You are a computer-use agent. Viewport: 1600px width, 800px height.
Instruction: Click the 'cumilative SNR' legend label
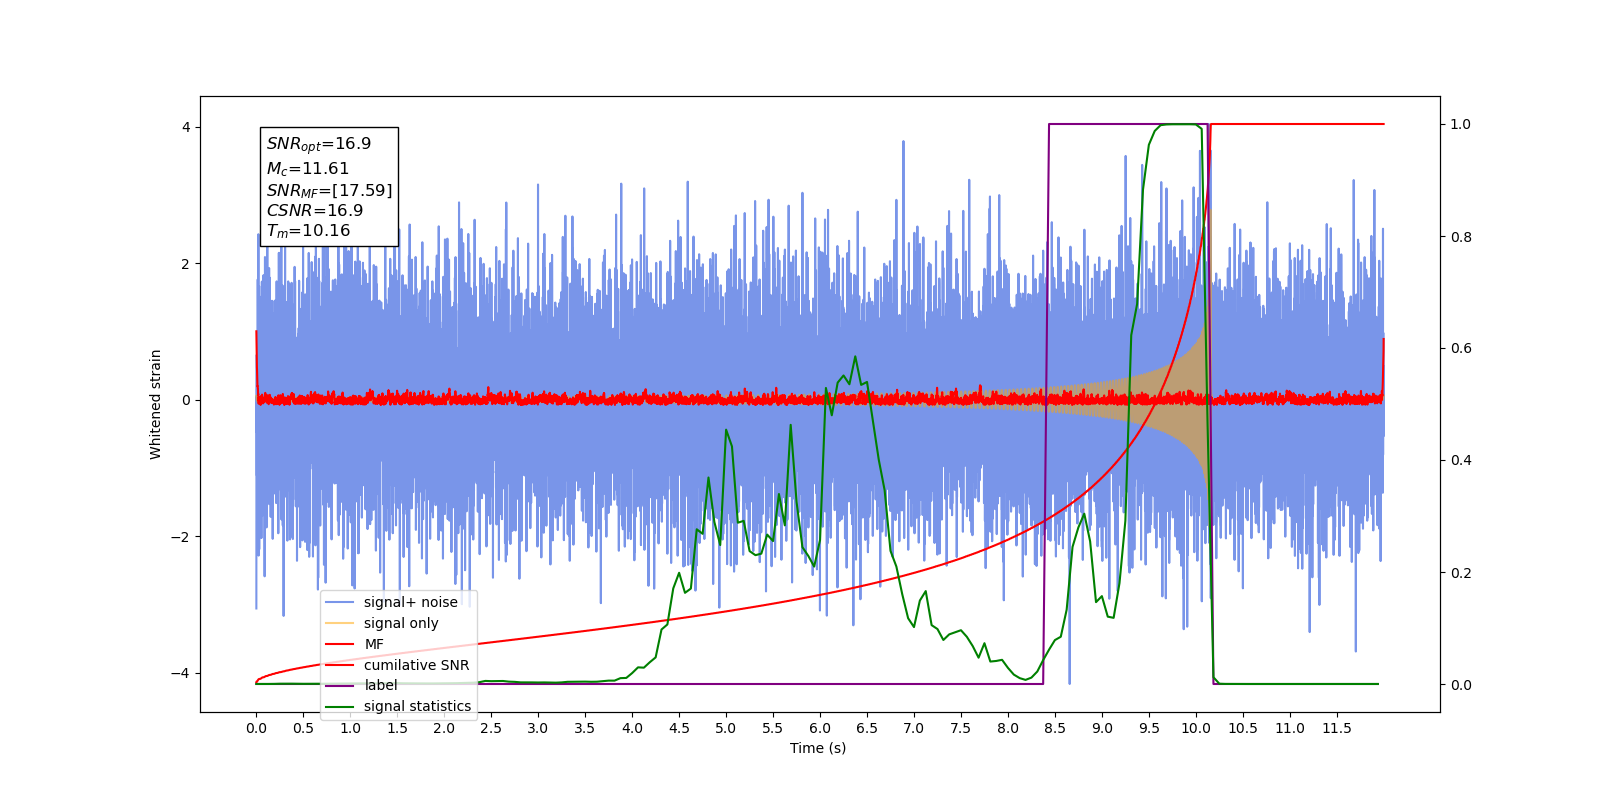(416, 665)
